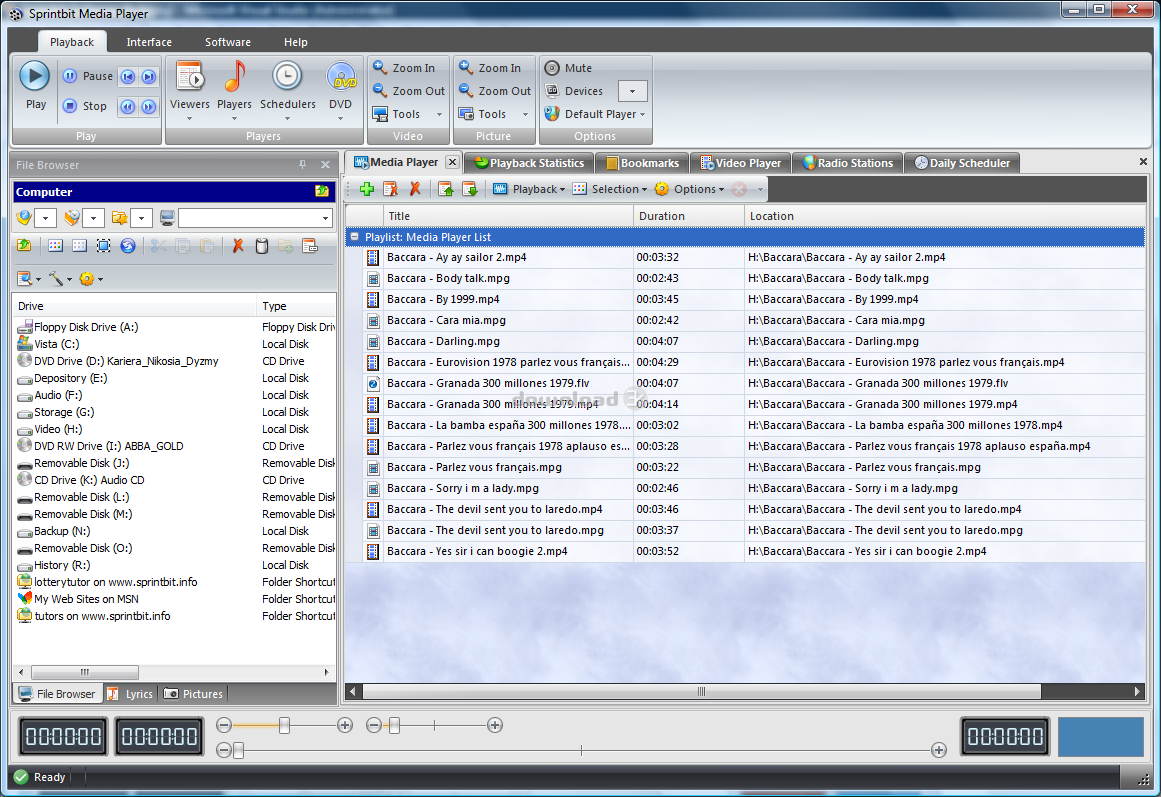Click the up folder icon in File Browser
Image resolution: width=1161 pixels, height=797 pixels.
[24, 246]
